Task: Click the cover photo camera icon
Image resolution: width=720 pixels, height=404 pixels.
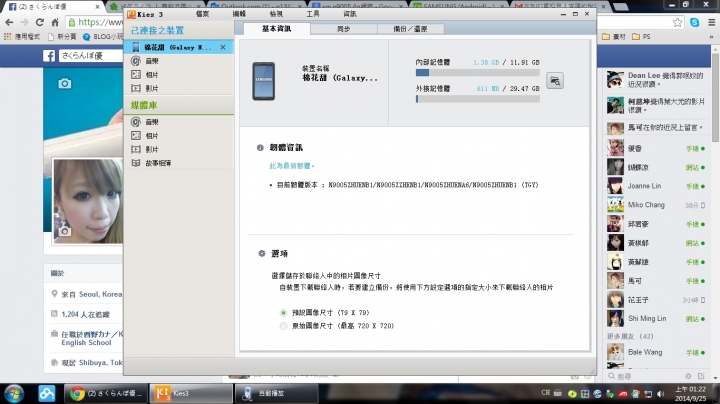Action: (x=65, y=84)
